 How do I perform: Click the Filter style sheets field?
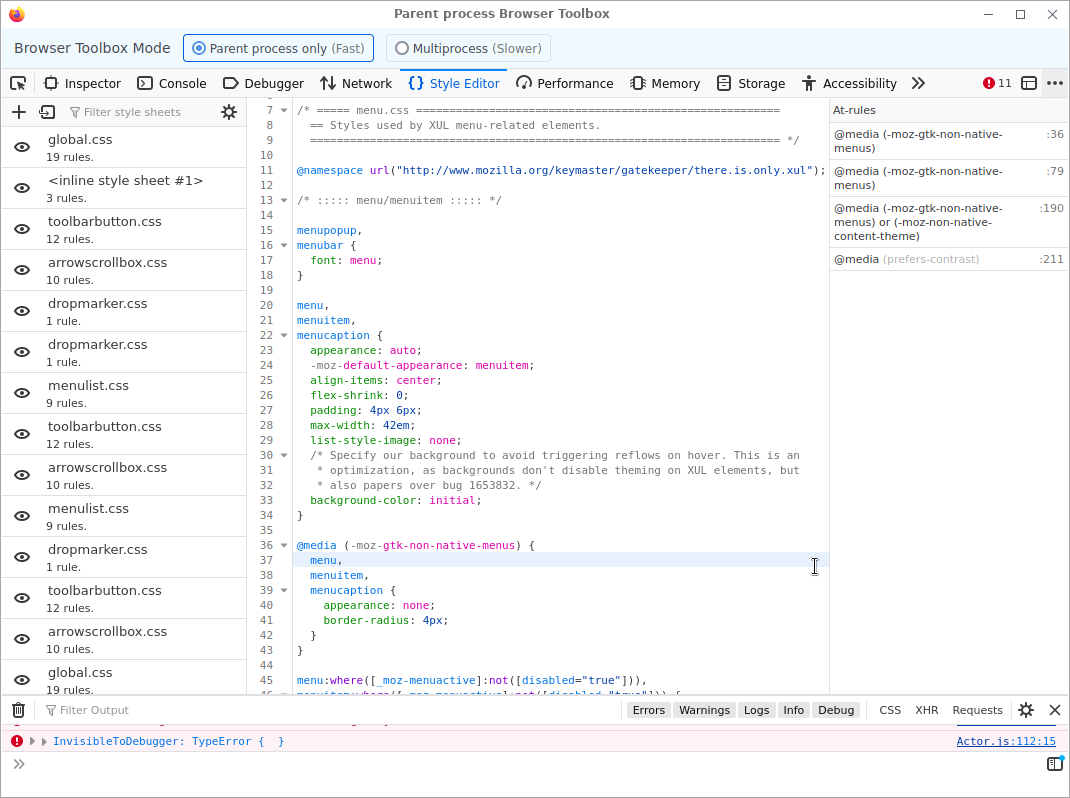tap(140, 112)
